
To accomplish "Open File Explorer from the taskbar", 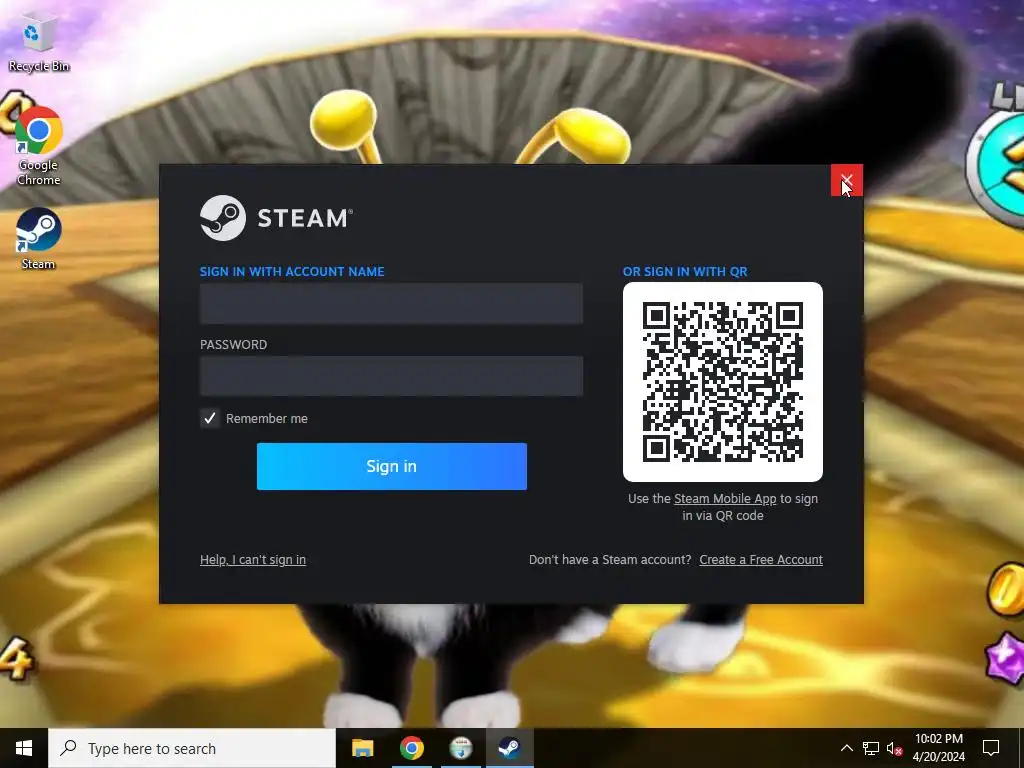I will tap(362, 748).
